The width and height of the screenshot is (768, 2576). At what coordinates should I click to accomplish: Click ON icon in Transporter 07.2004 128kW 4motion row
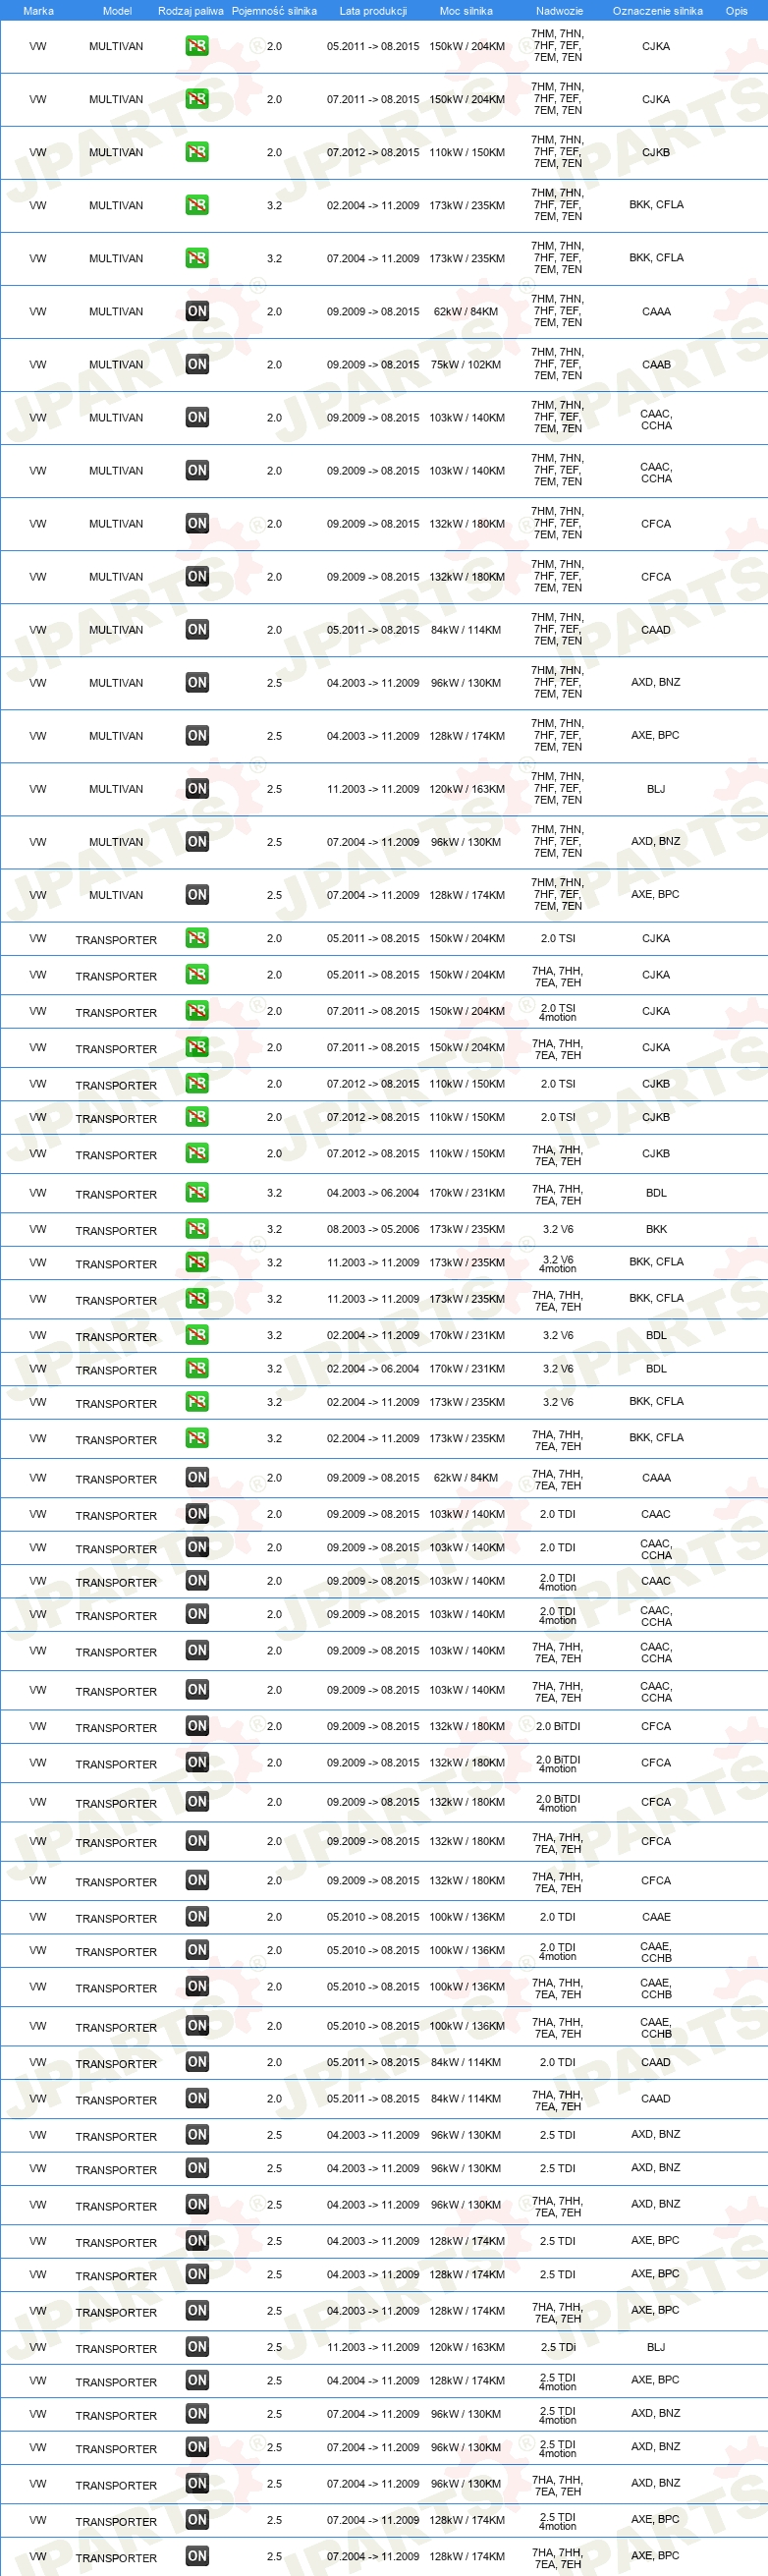[197, 2519]
